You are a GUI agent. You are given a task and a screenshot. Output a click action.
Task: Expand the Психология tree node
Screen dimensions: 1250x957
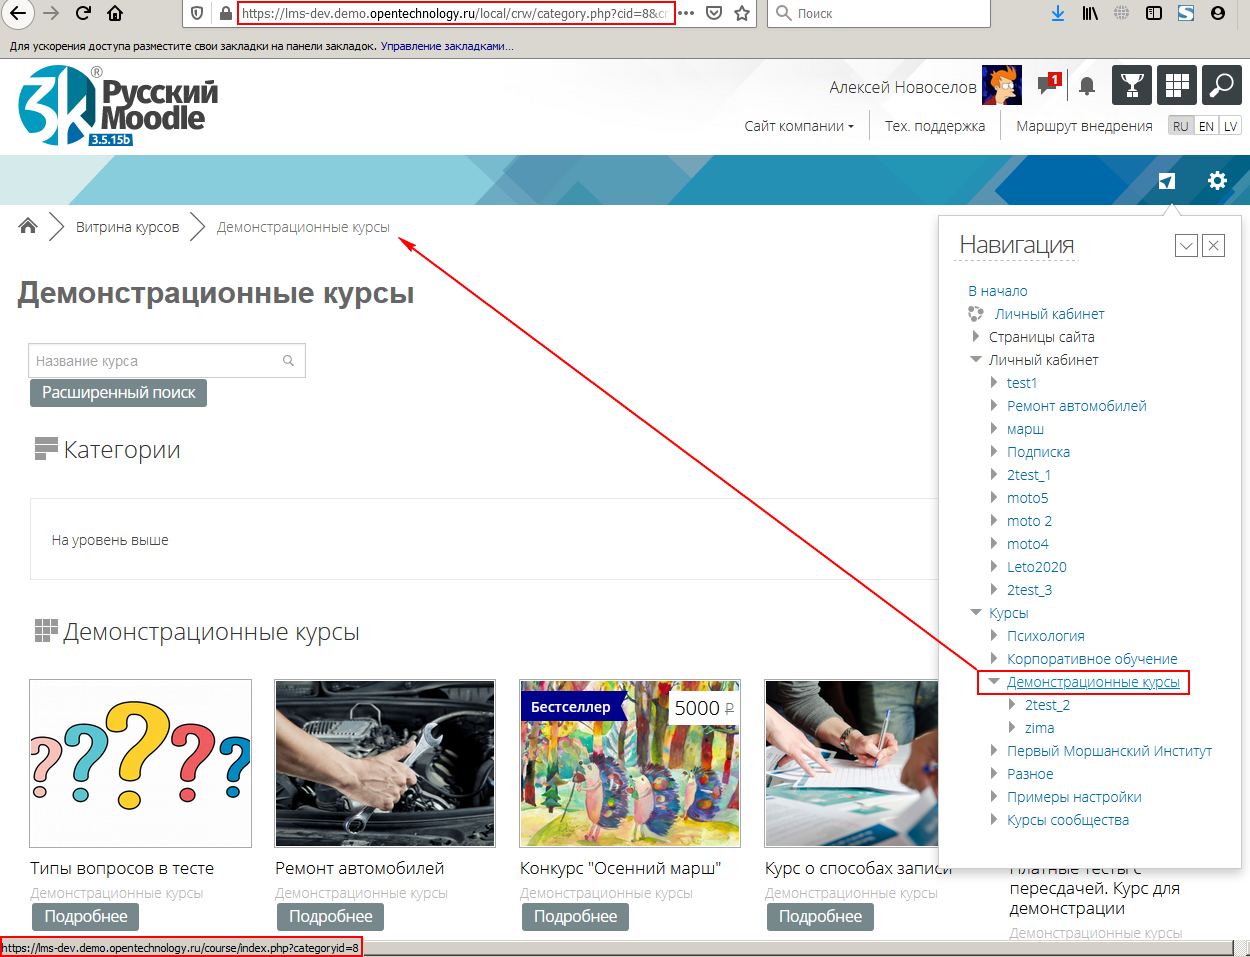click(x=994, y=635)
